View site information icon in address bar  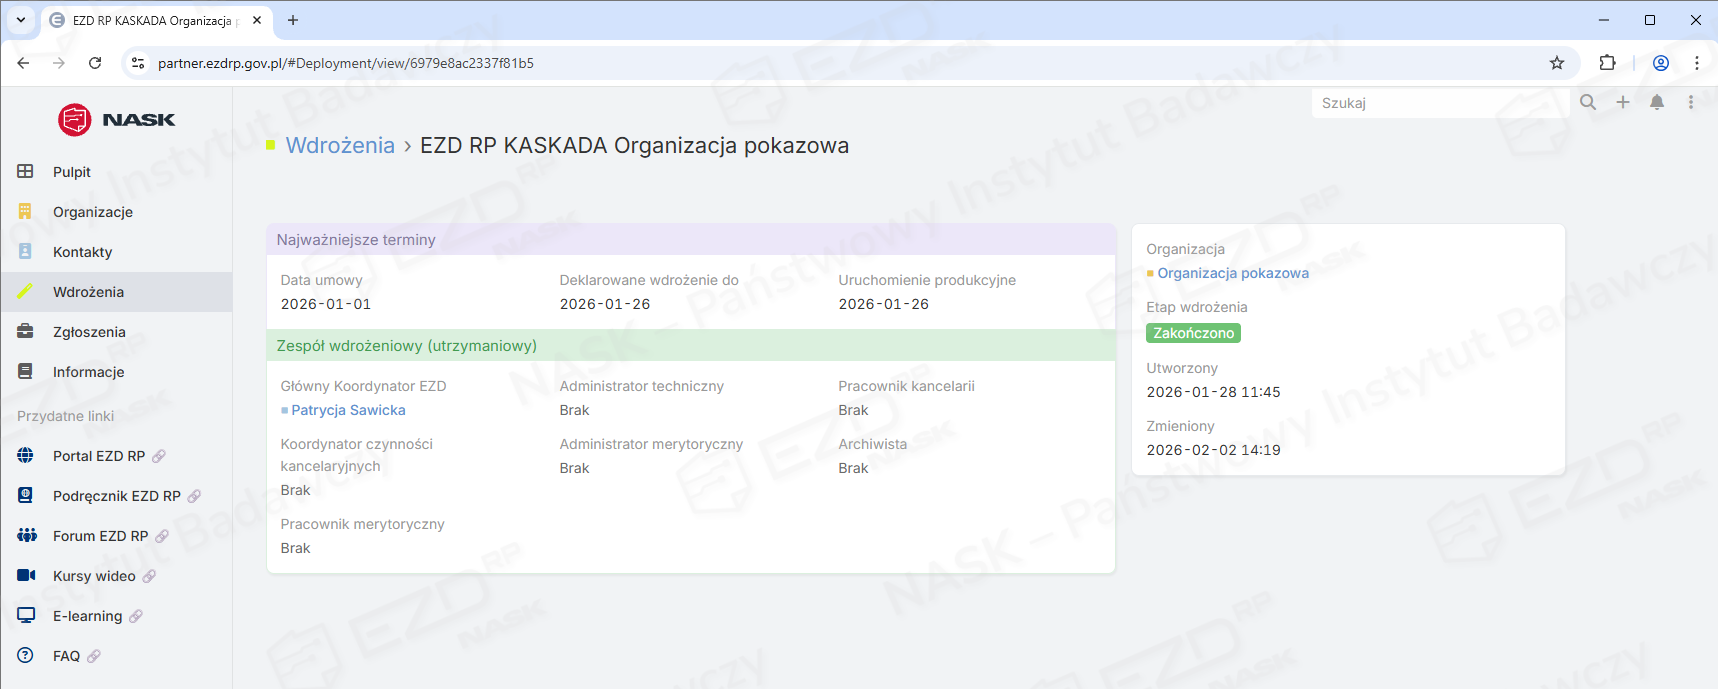(x=138, y=63)
